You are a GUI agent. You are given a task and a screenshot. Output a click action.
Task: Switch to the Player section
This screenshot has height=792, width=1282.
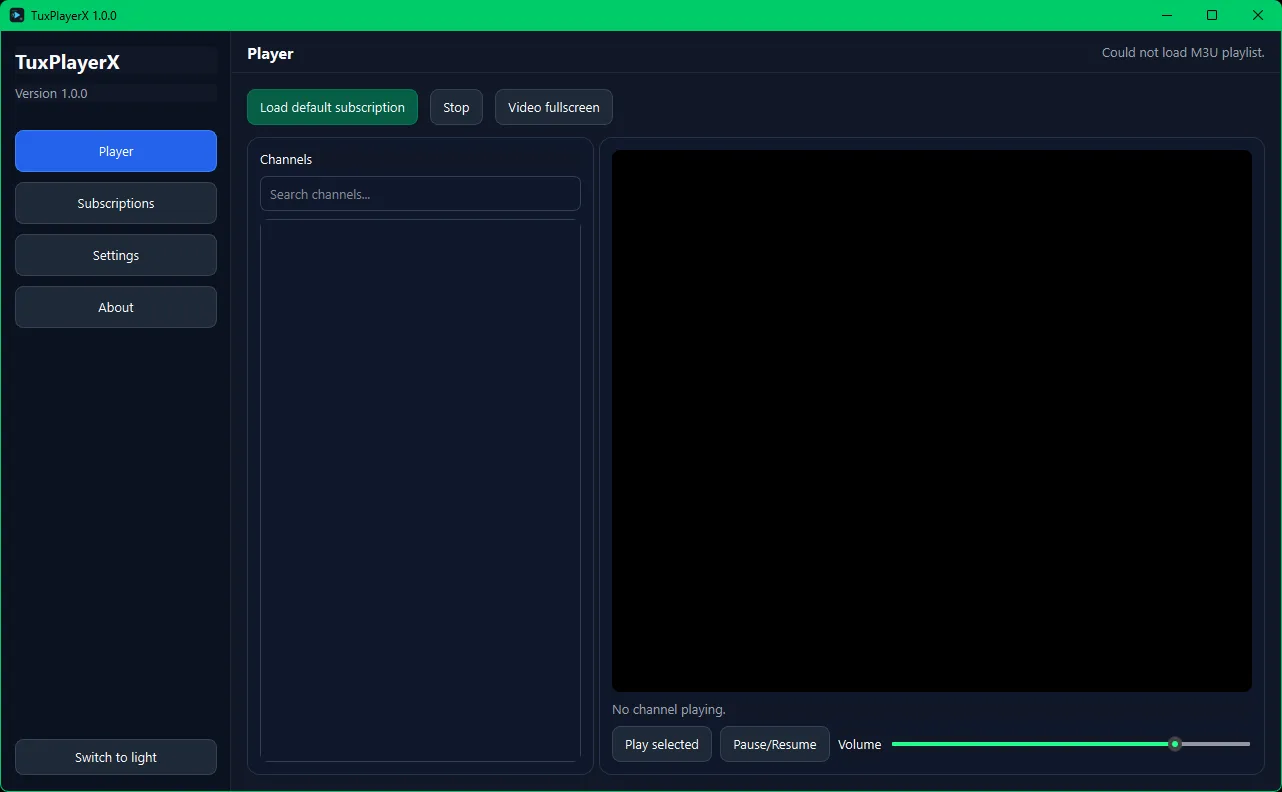[116, 151]
